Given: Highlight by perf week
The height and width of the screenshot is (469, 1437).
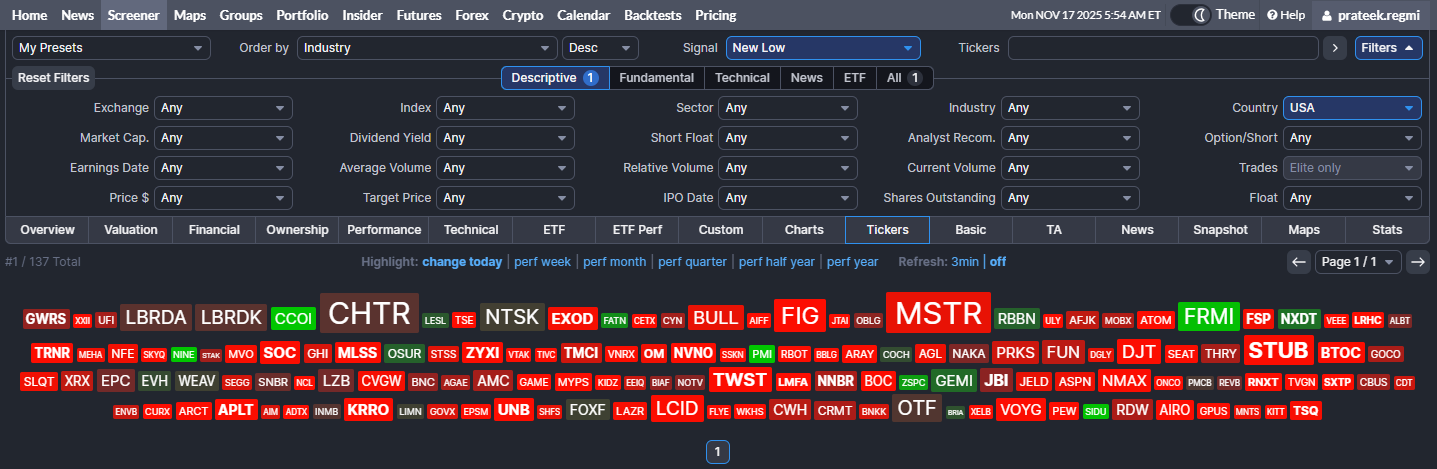Looking at the screenshot, I should (542, 262).
